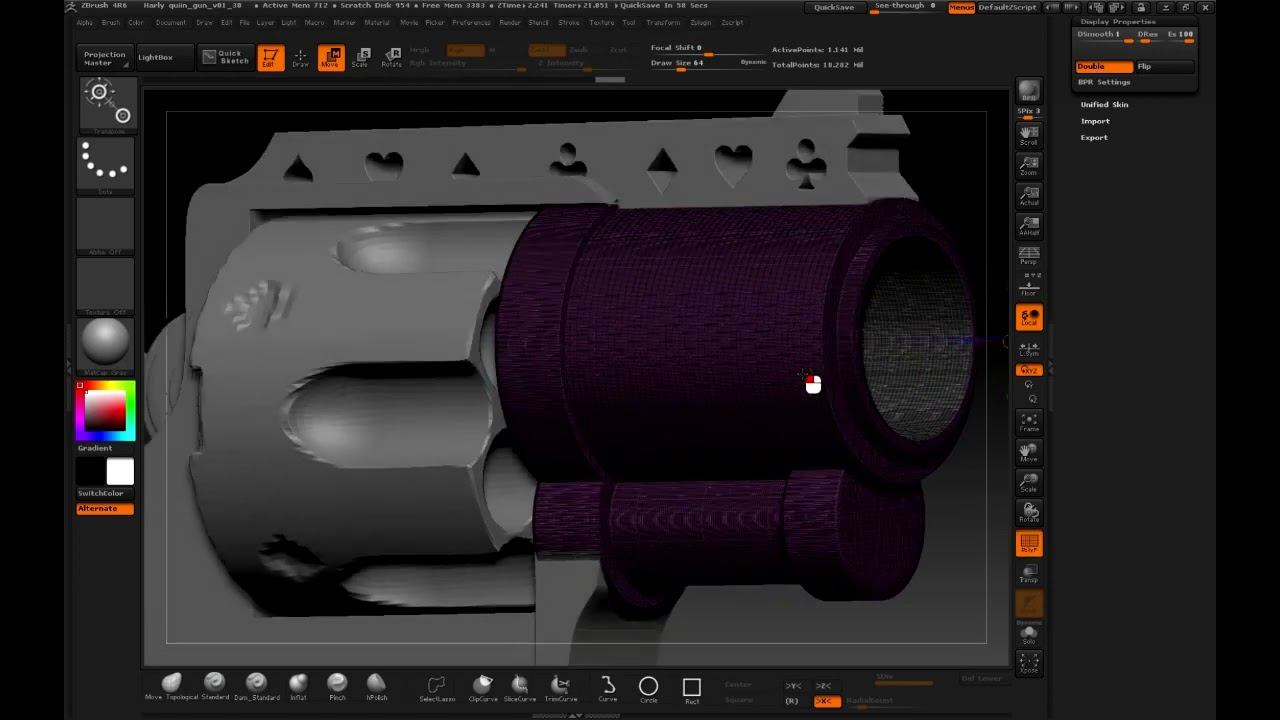The width and height of the screenshot is (1280, 720).
Task: Toggle Double sided display
Action: tap(1104, 66)
